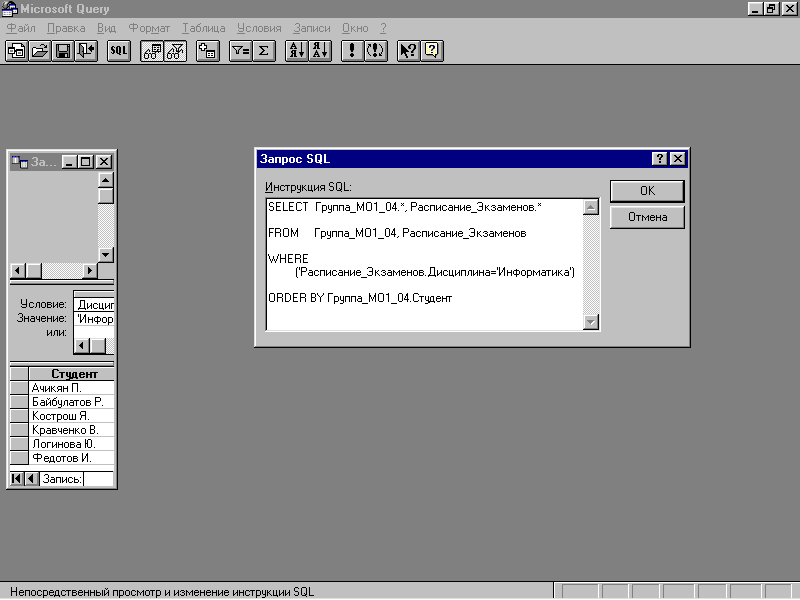
Task: Click the criteria pane scroll left arrow
Action: coord(82,346)
